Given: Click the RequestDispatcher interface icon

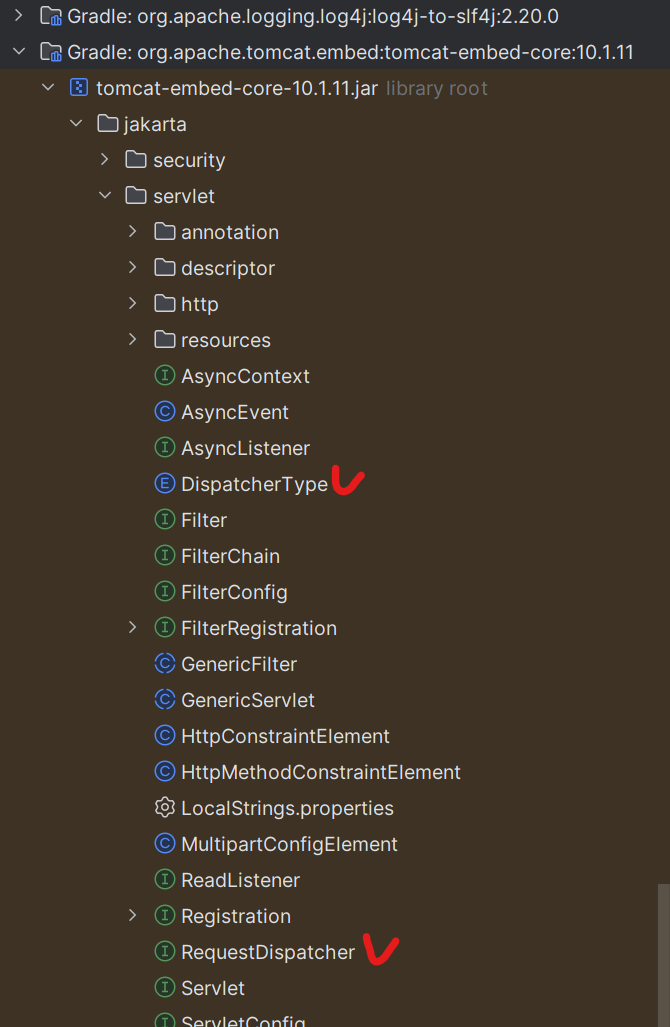Looking at the screenshot, I should (165, 952).
